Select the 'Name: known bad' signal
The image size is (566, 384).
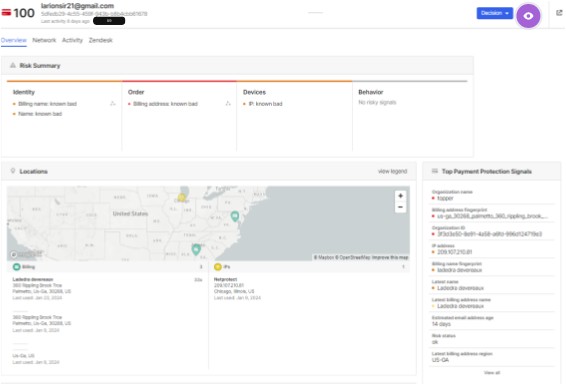(40, 114)
